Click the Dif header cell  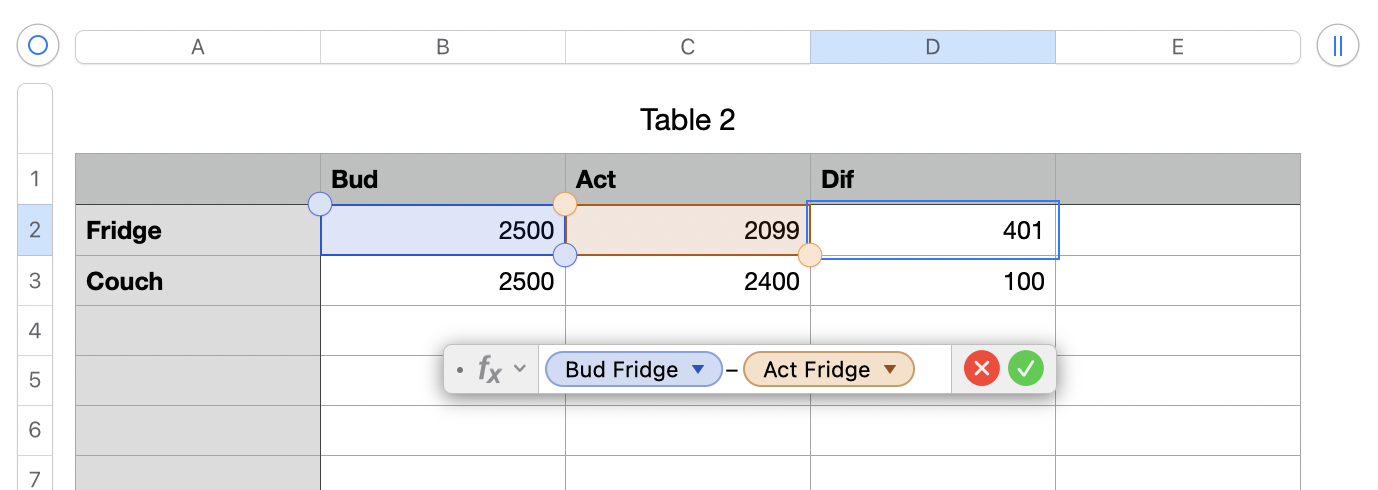click(x=932, y=179)
